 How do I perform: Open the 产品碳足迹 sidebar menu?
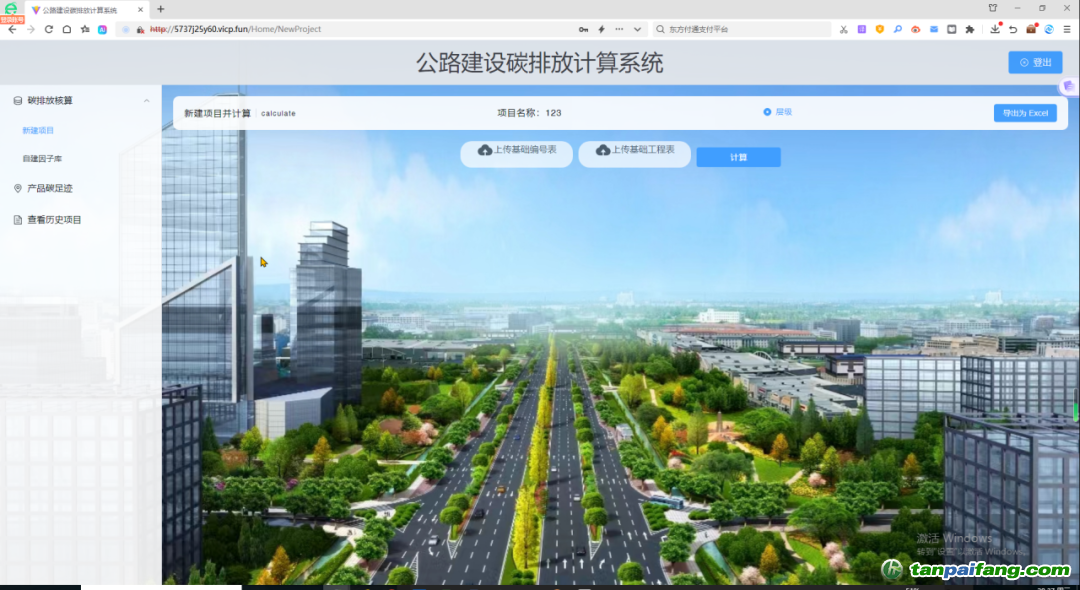49,188
